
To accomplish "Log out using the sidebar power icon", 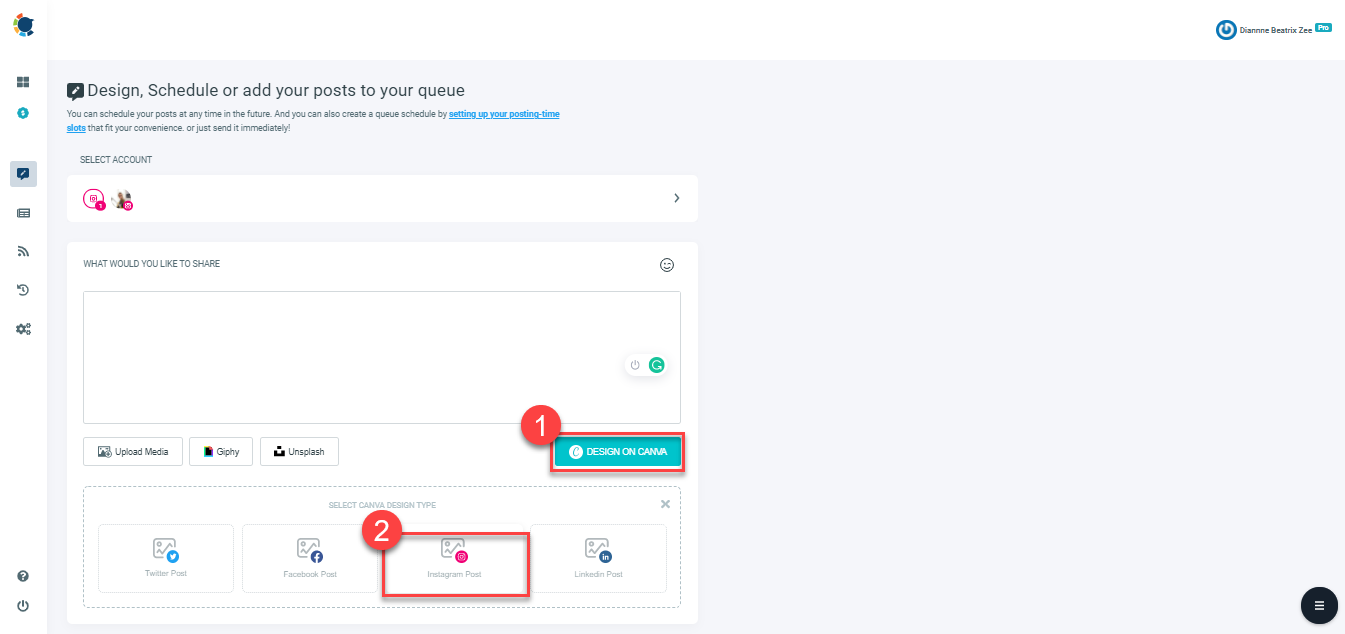I will (x=23, y=605).
